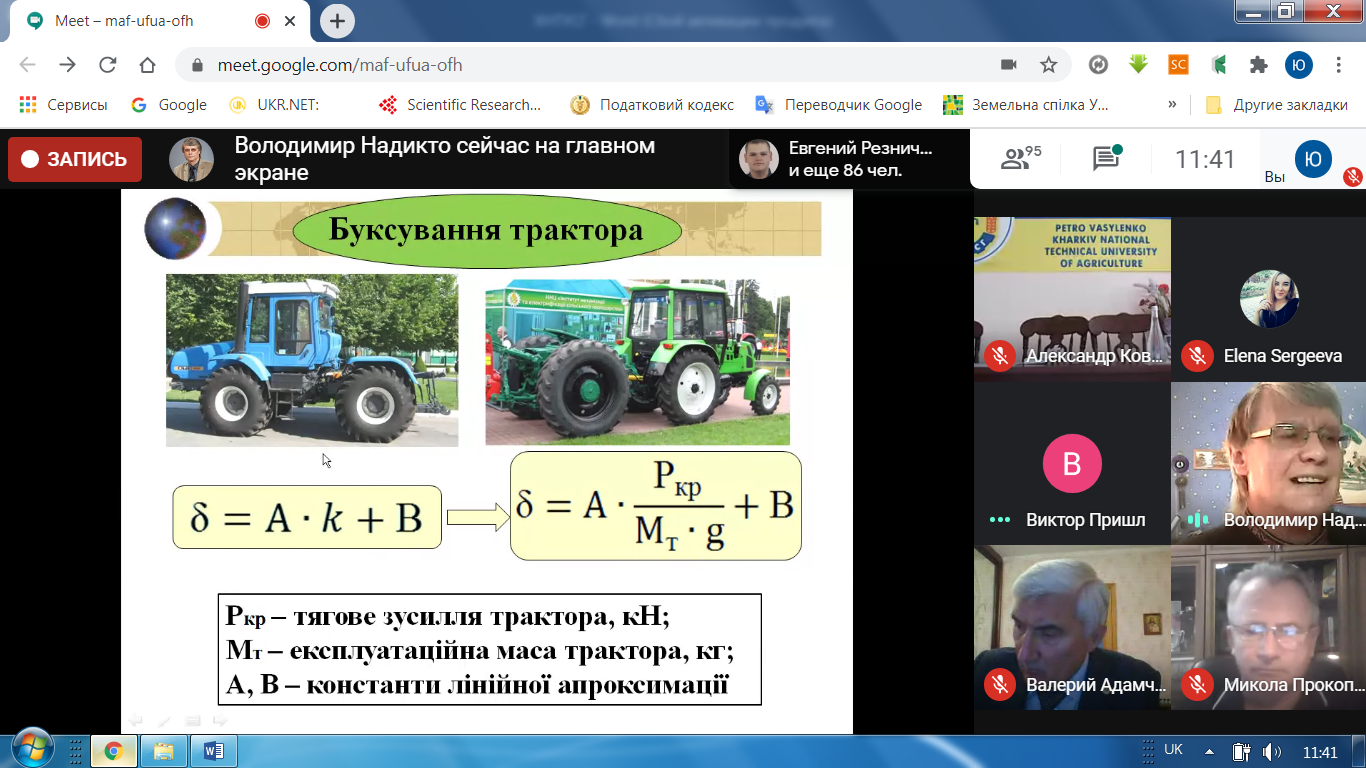The width and height of the screenshot is (1366, 768).
Task: Click the muted mic icon for Микола Прокоп
Action: 1196,685
